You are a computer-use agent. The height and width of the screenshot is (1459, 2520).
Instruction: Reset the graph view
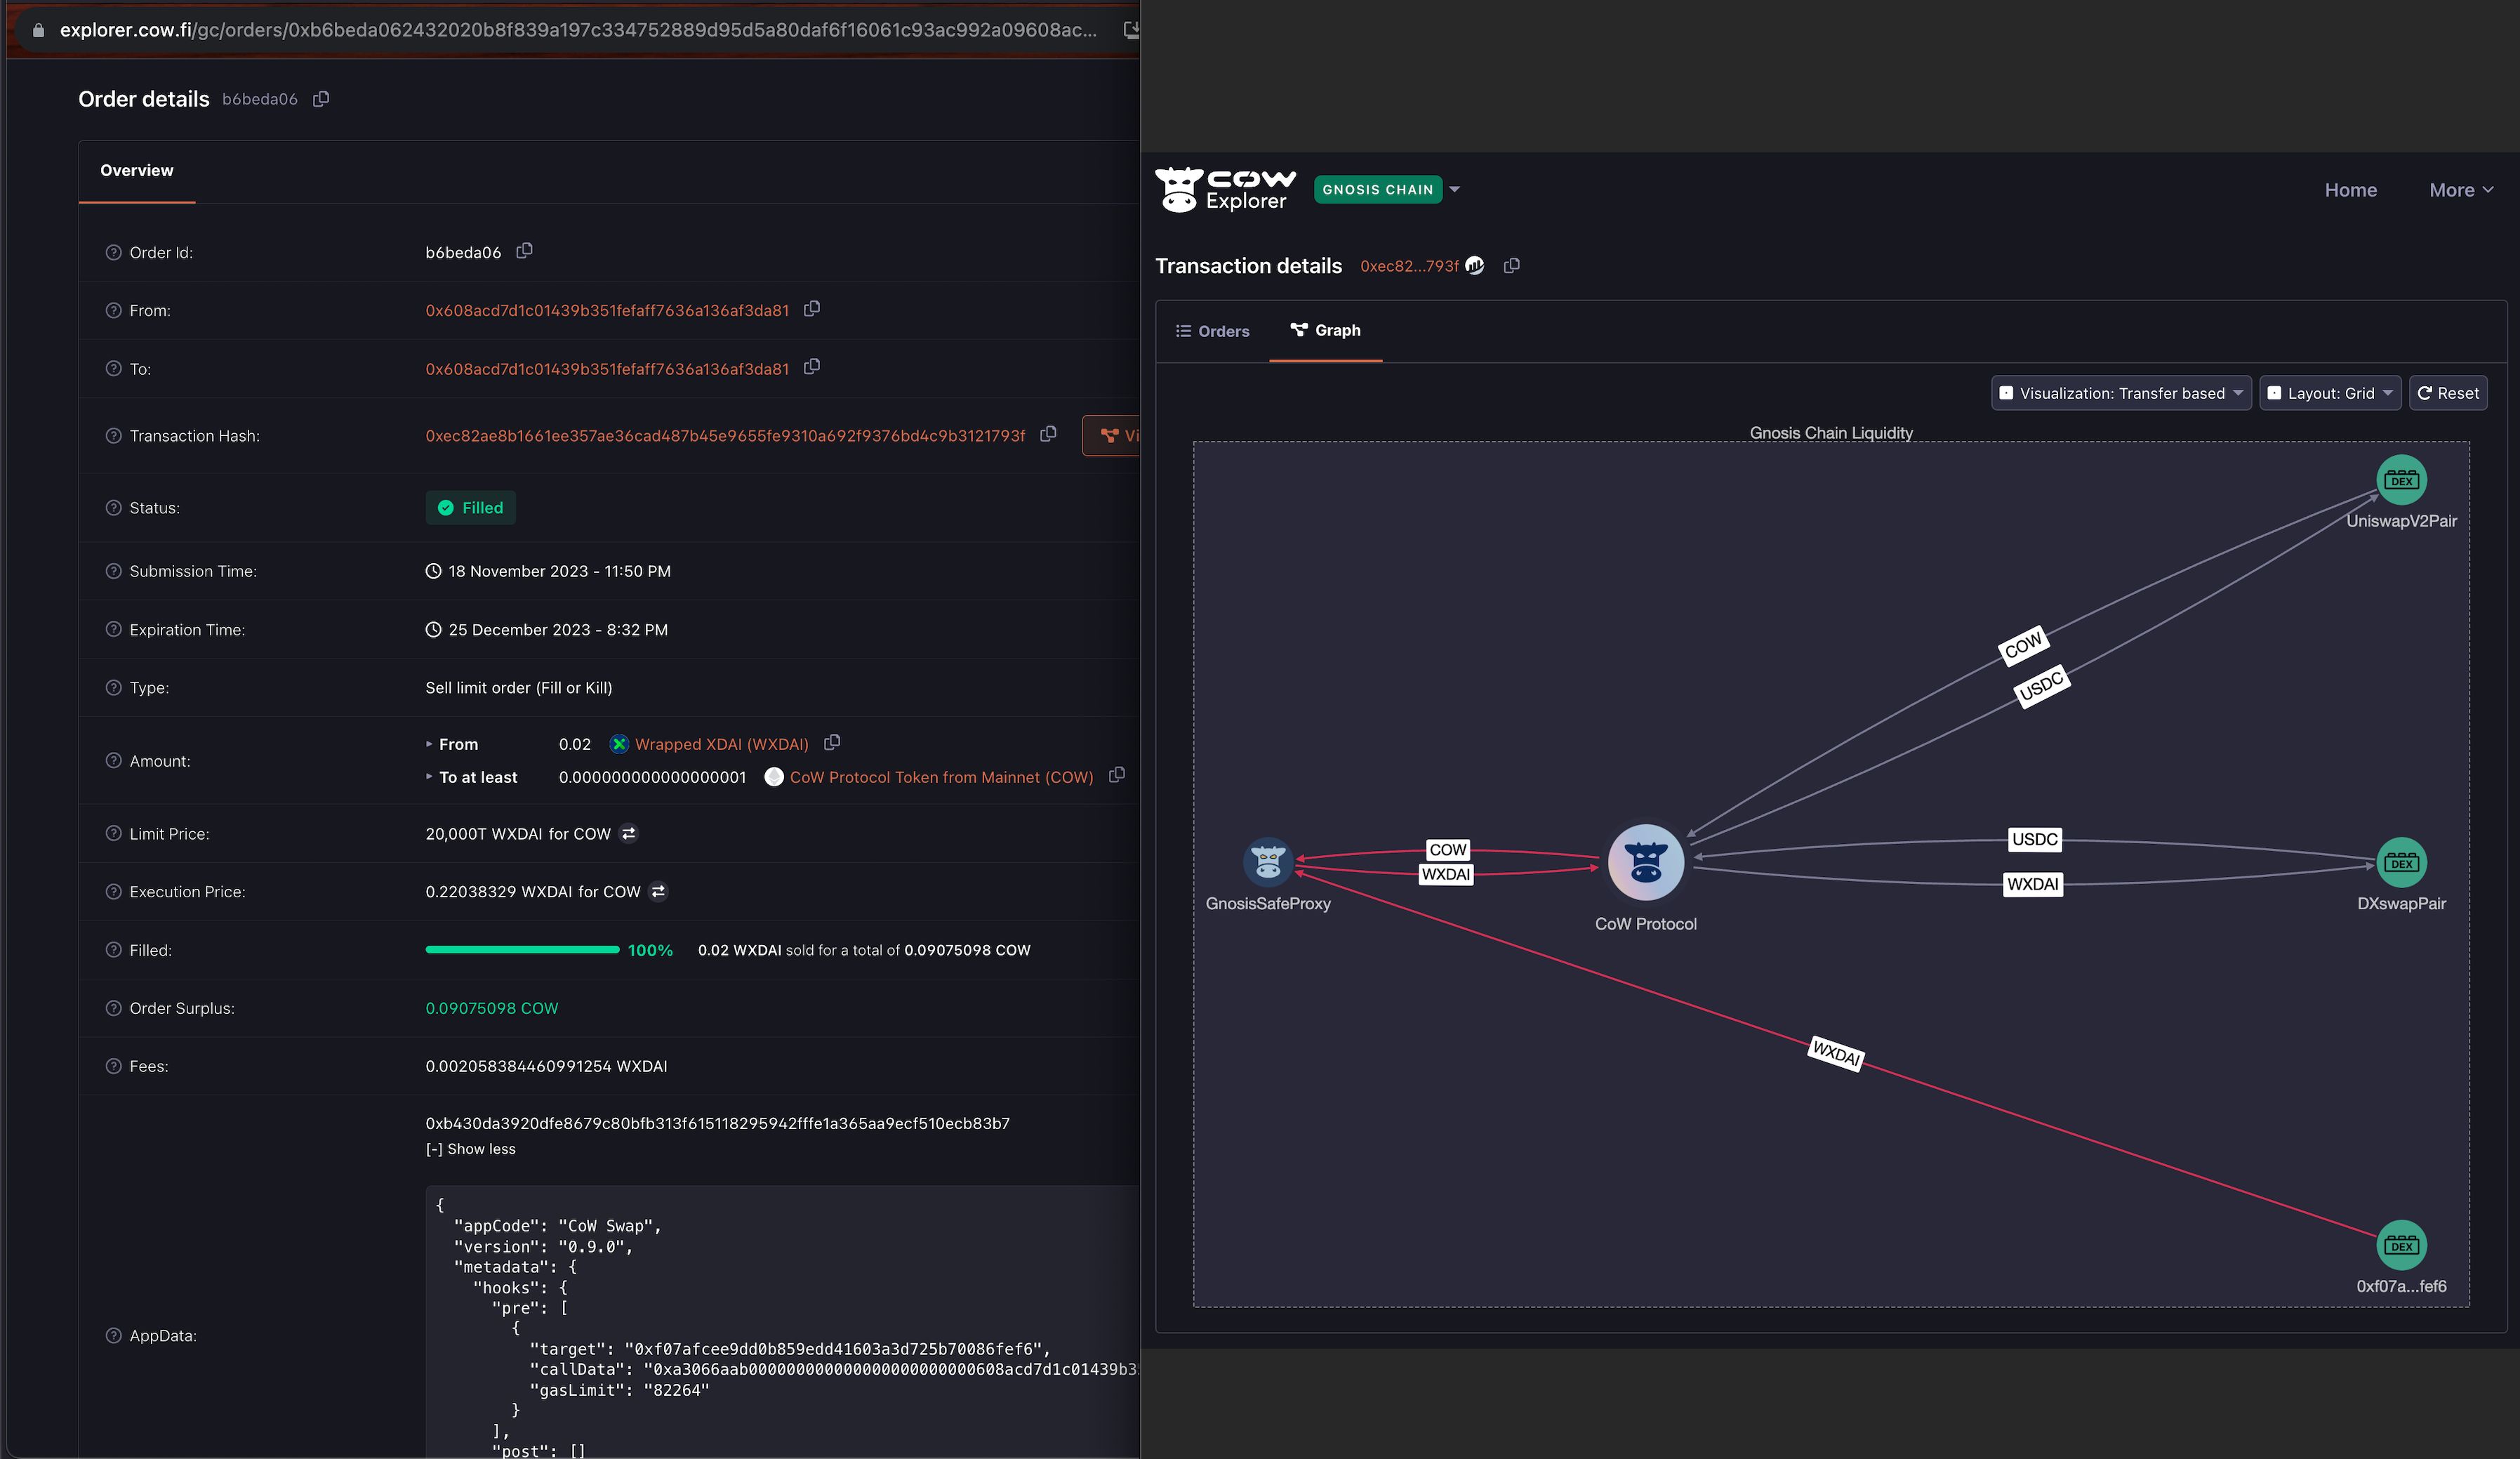point(2448,393)
